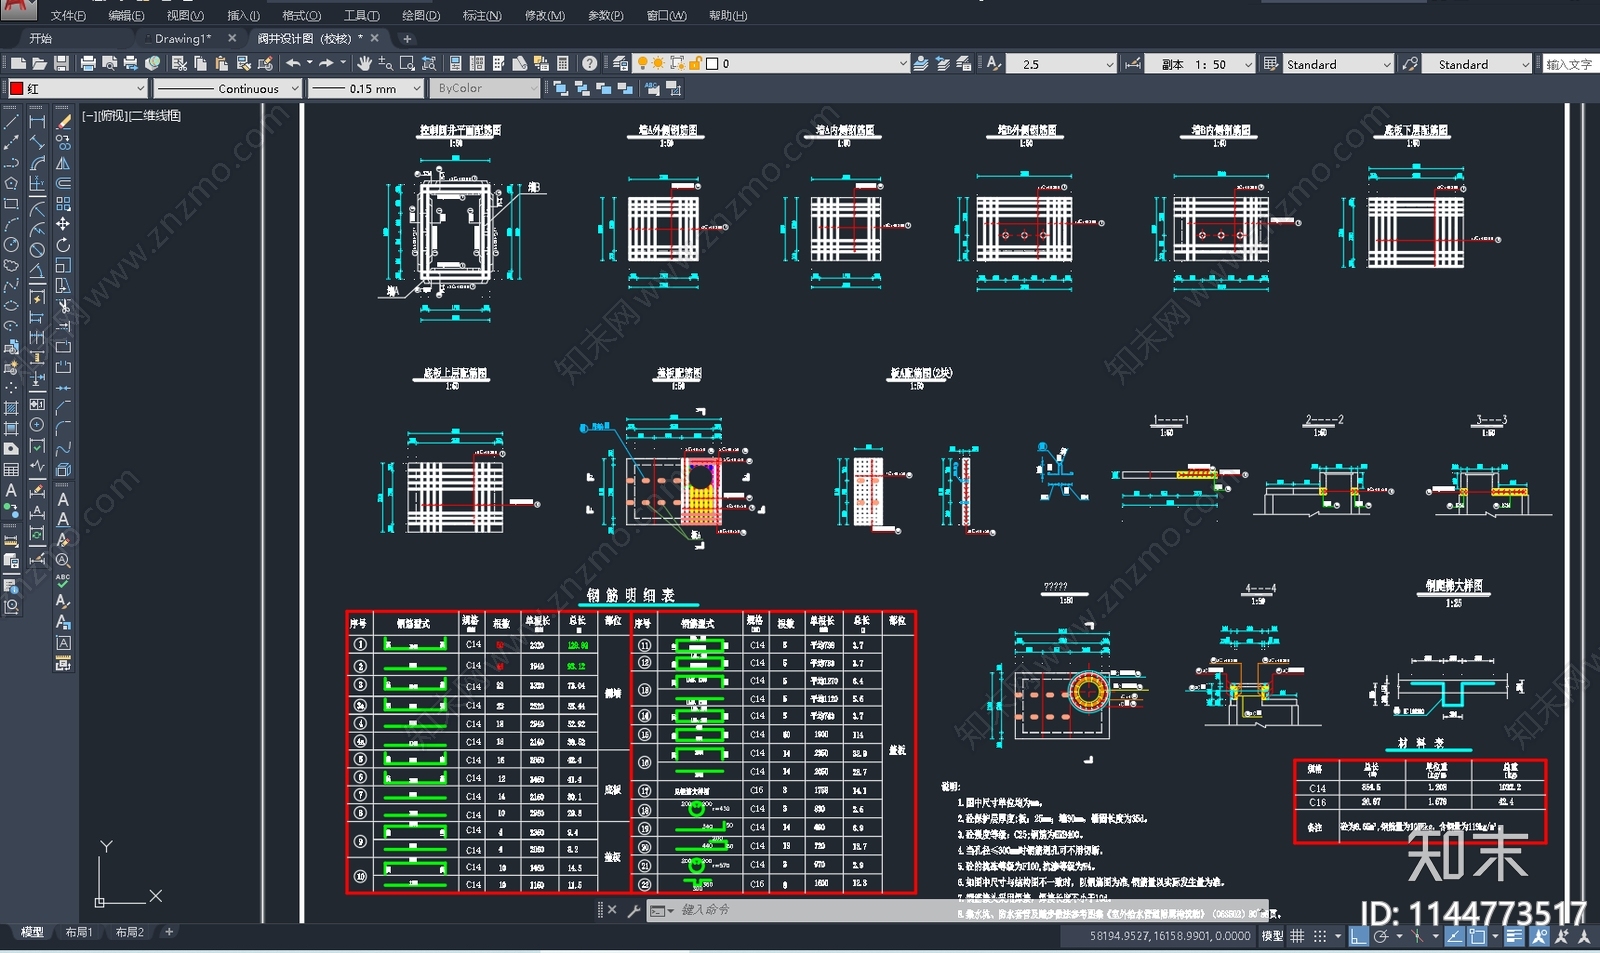Image resolution: width=1600 pixels, height=953 pixels.
Task: Open the rightmost Standard multileader dropdown
Action: pos(1477,63)
